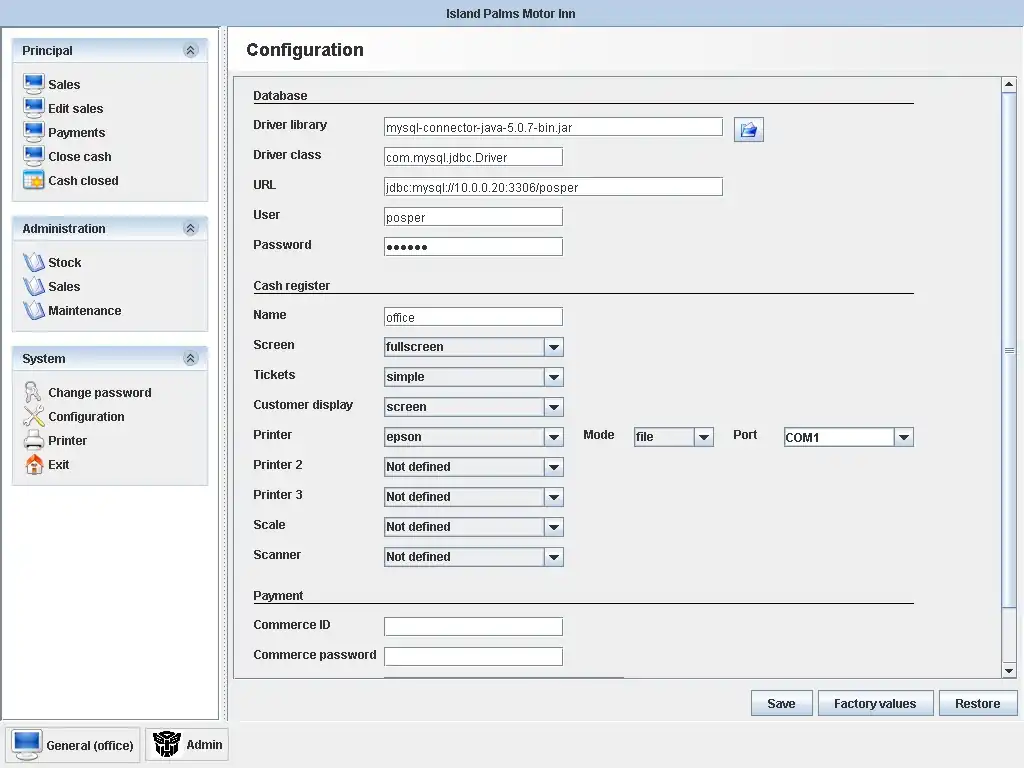The image size is (1024, 768).
Task: Click the Printer icon in System panel
Action: [33, 440]
